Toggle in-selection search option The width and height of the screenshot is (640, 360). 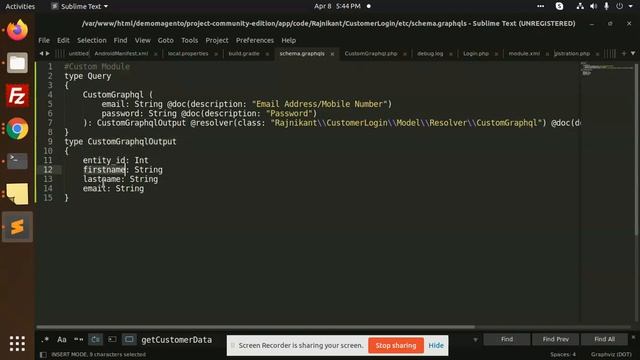pyautogui.click(x=112, y=340)
